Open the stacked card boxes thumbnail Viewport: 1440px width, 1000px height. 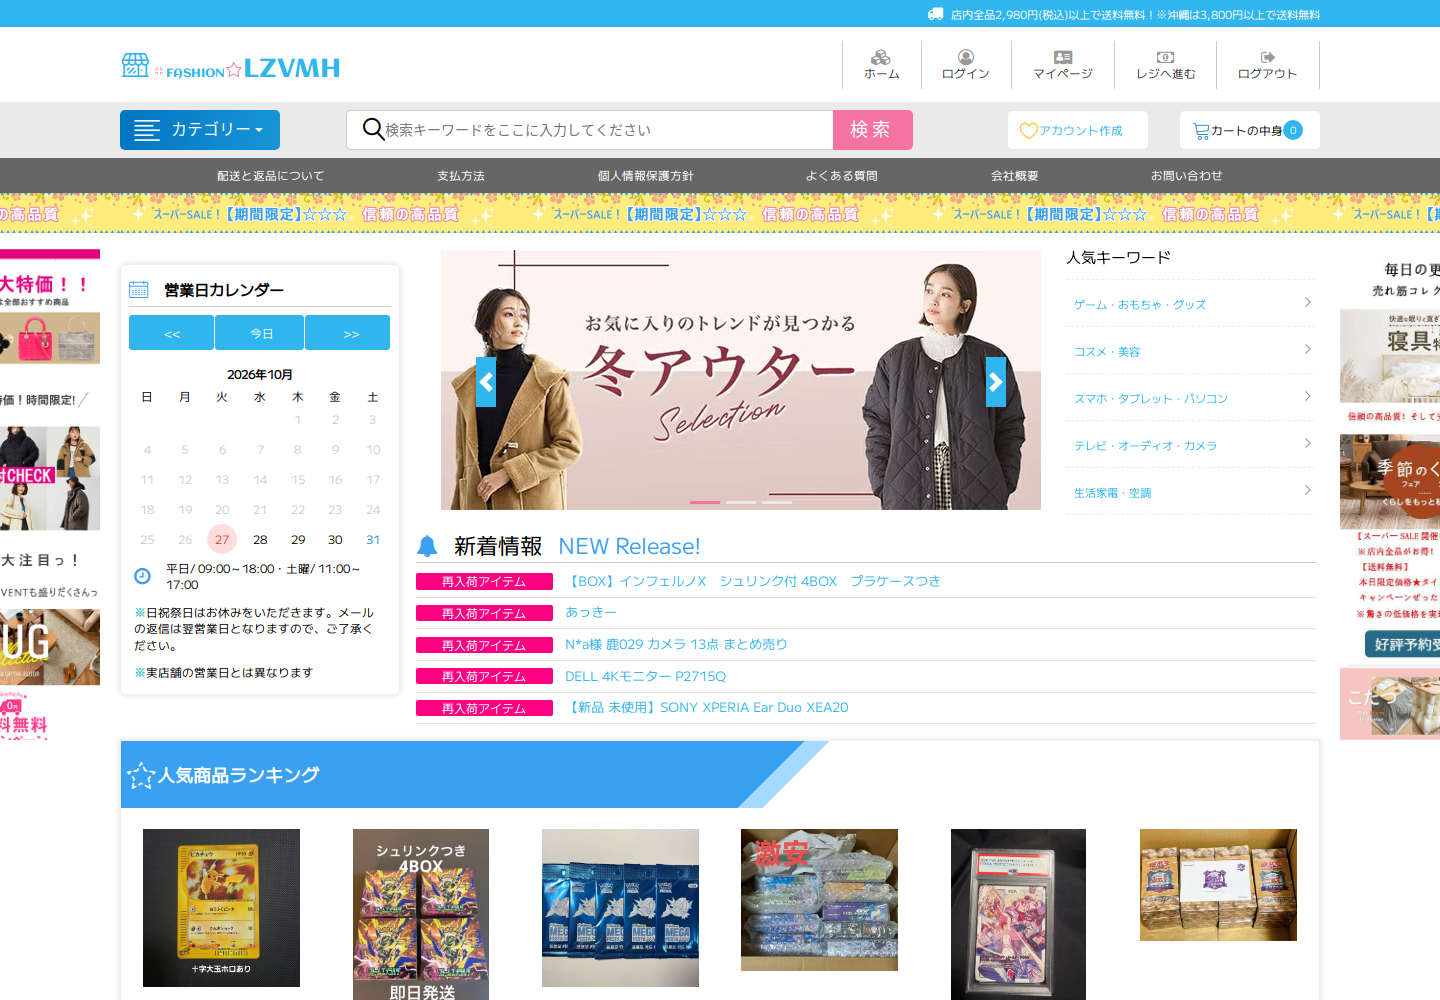1218,885
